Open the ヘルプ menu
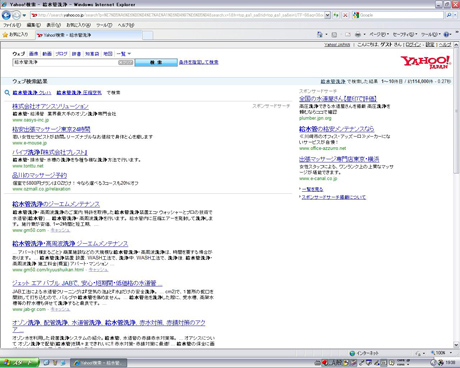Image resolution: width=460 pixels, height=368 pixels. [126, 25]
